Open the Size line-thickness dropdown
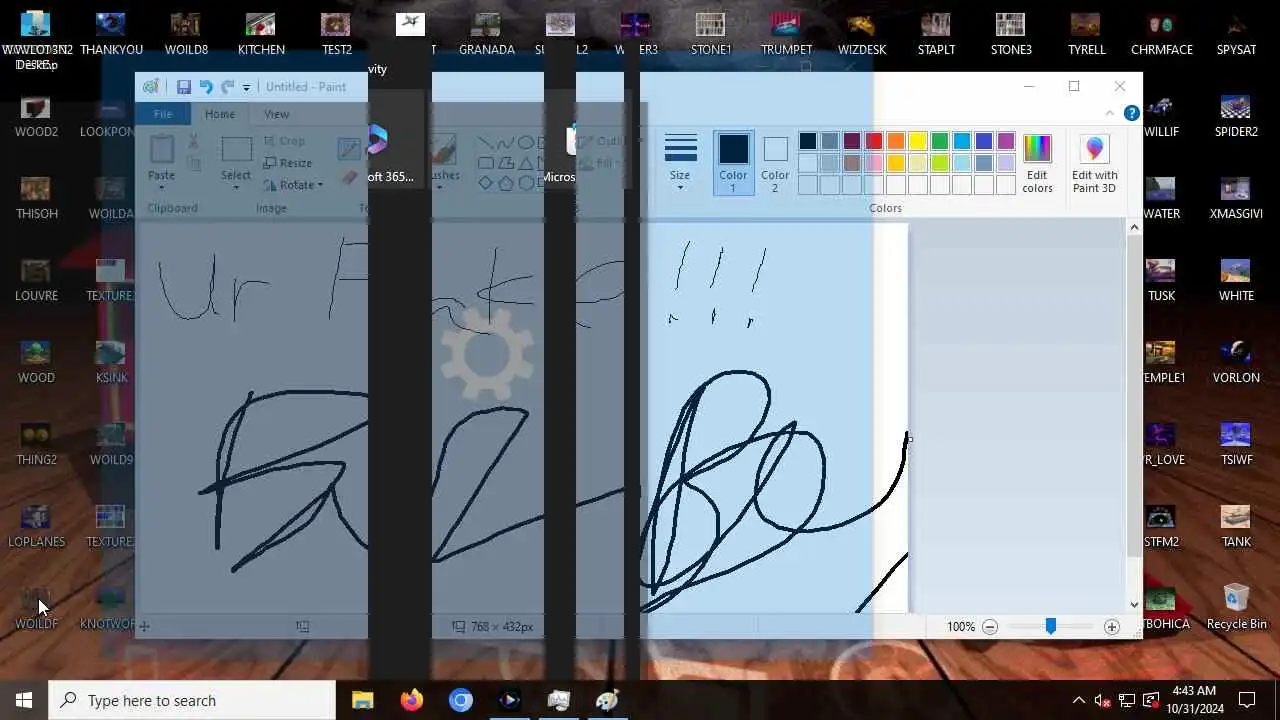This screenshot has width=1280, height=720. click(680, 162)
